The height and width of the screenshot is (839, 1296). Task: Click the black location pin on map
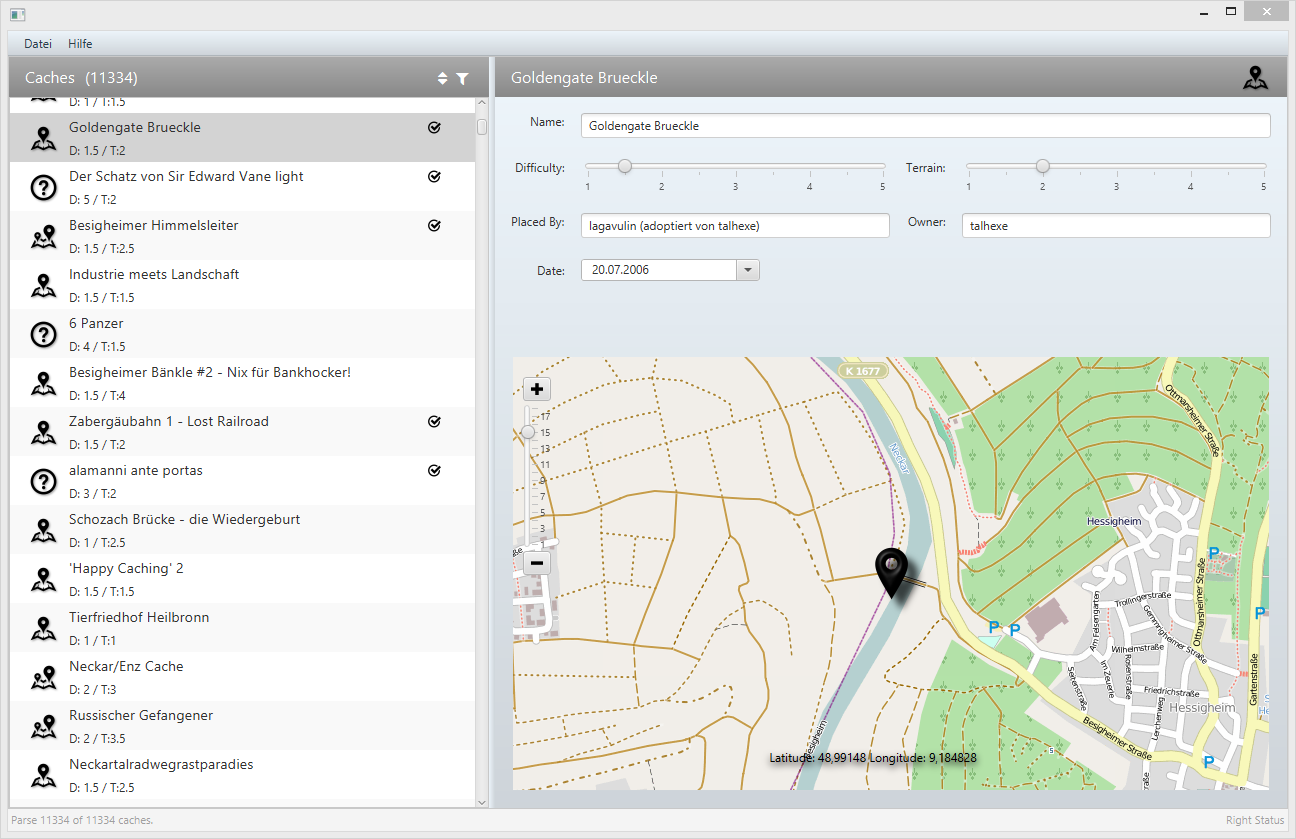pyautogui.click(x=891, y=572)
